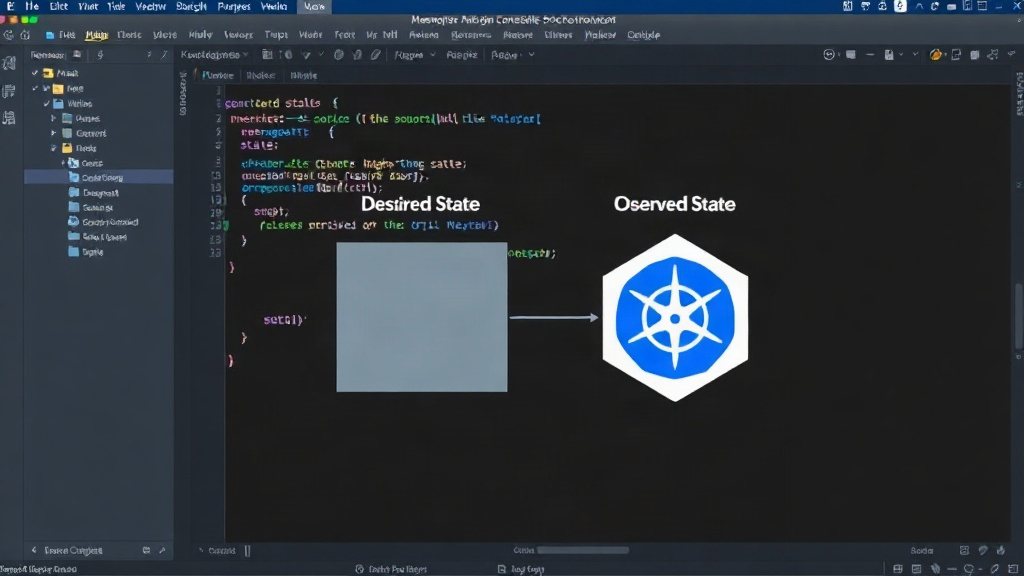Viewport: 1024px width, 576px height.
Task: Click the minus icon in the right toolbar
Action: pos(870,55)
